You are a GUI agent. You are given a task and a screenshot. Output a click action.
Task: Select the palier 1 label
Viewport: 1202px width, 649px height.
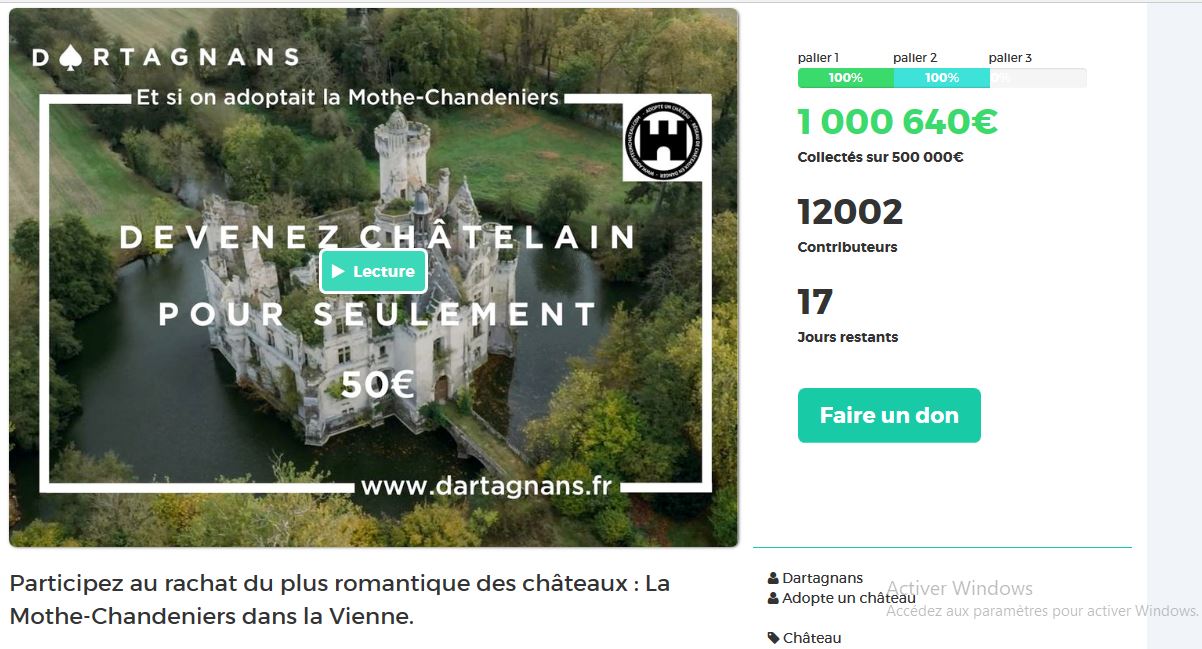(x=818, y=58)
